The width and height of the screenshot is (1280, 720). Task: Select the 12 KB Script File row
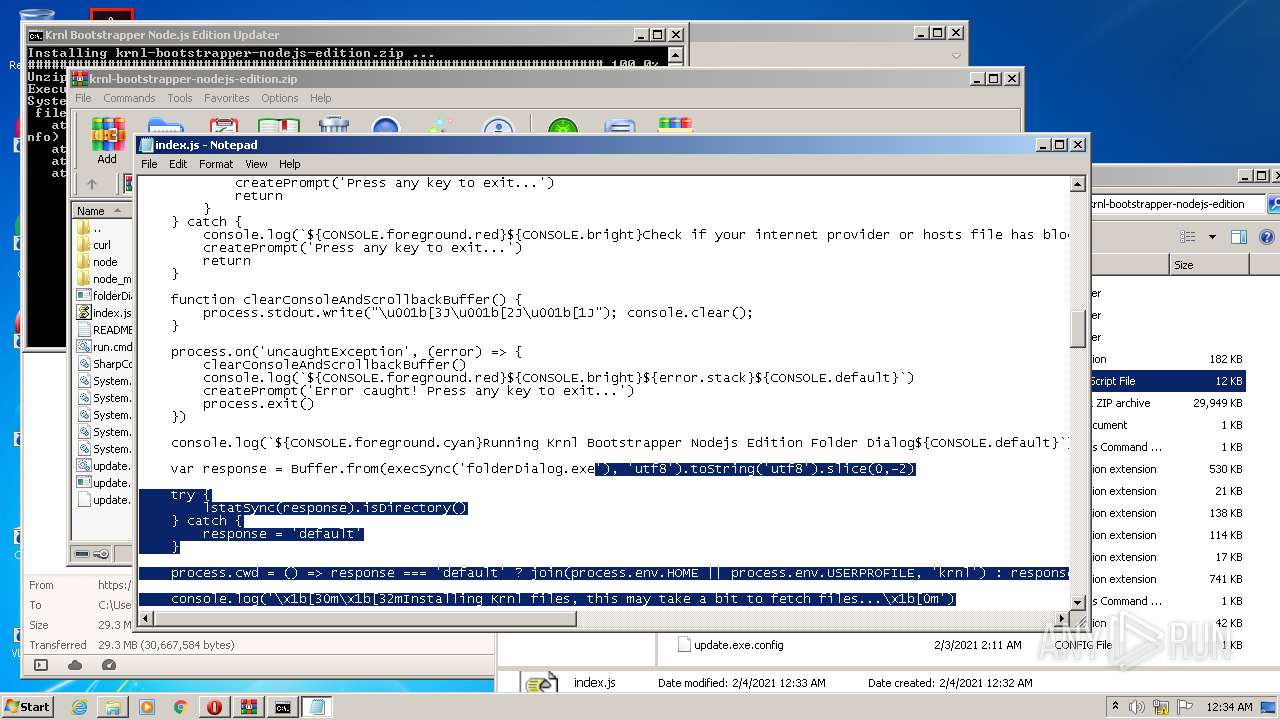[x=1168, y=381]
